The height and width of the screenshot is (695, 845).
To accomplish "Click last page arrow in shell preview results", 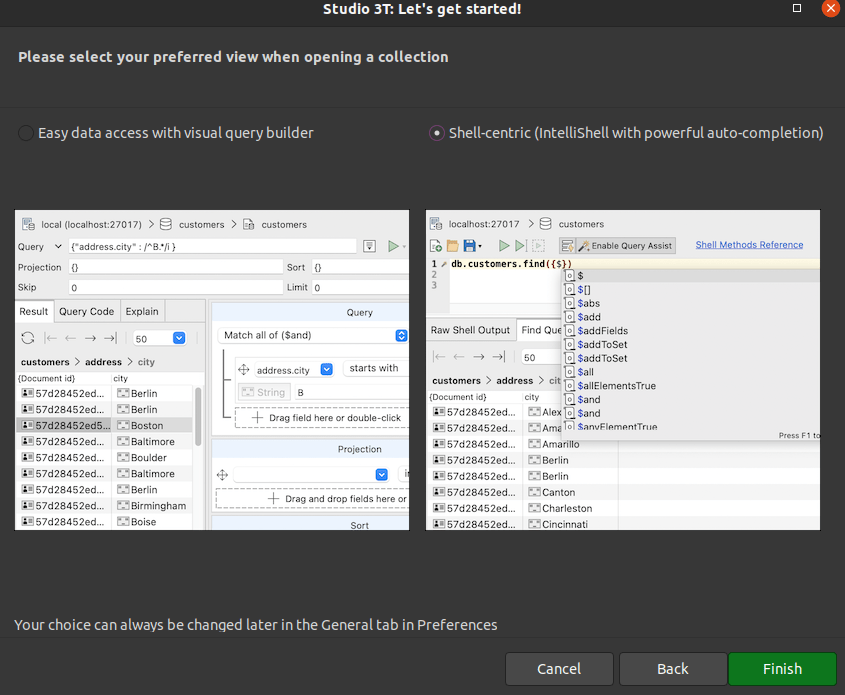I will 499,357.
